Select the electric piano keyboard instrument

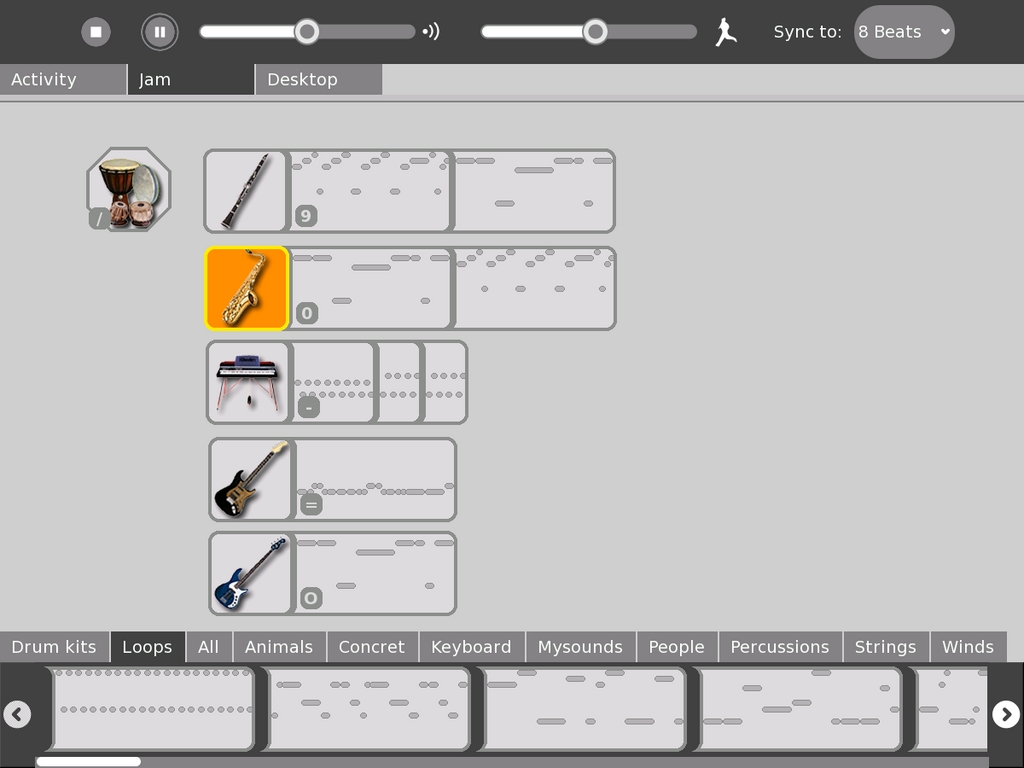pos(248,382)
